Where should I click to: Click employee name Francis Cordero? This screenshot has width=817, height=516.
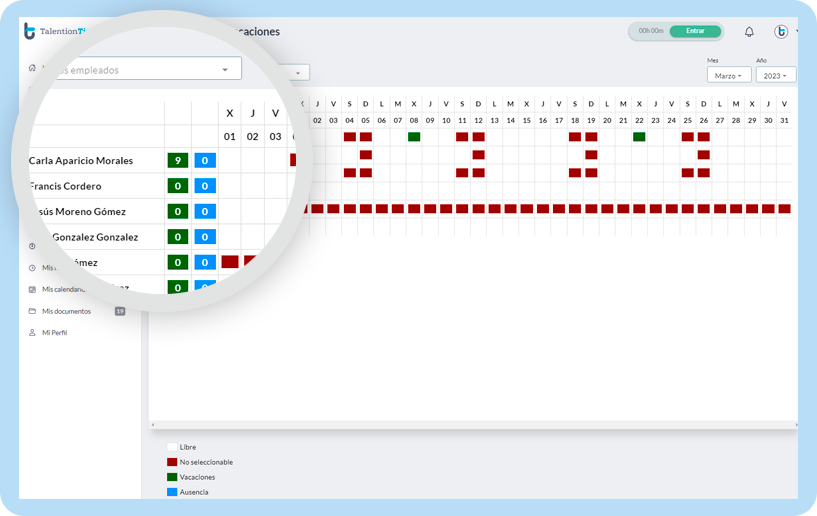point(65,186)
